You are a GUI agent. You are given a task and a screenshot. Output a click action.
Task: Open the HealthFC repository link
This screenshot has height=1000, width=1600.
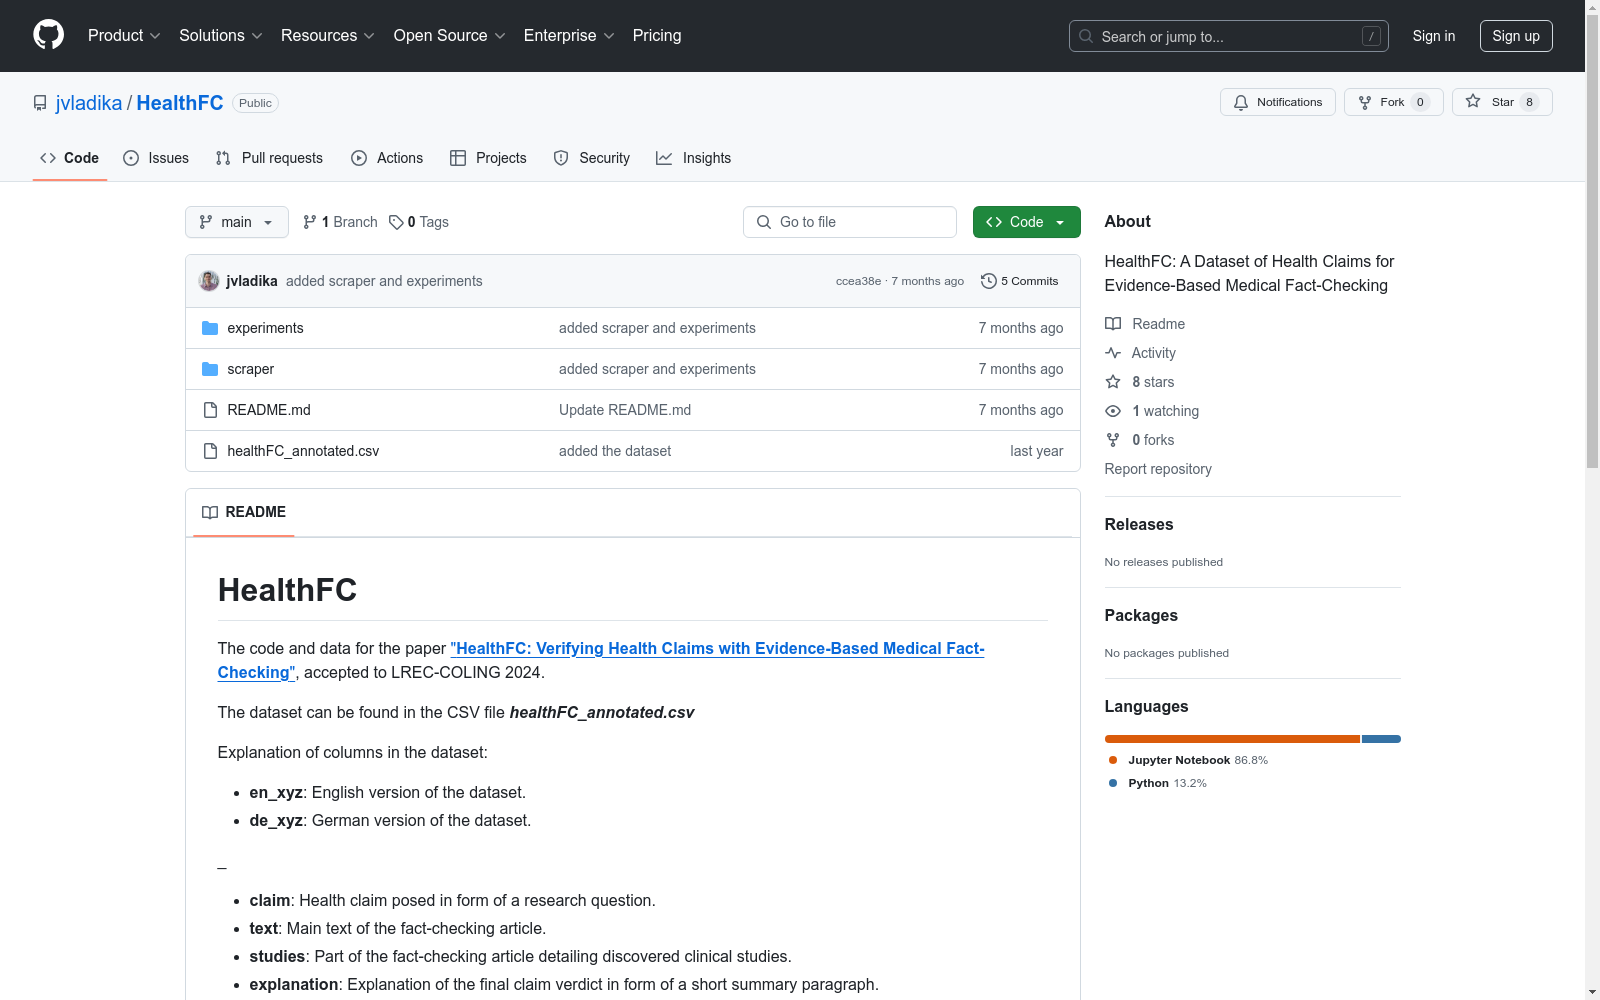180,103
